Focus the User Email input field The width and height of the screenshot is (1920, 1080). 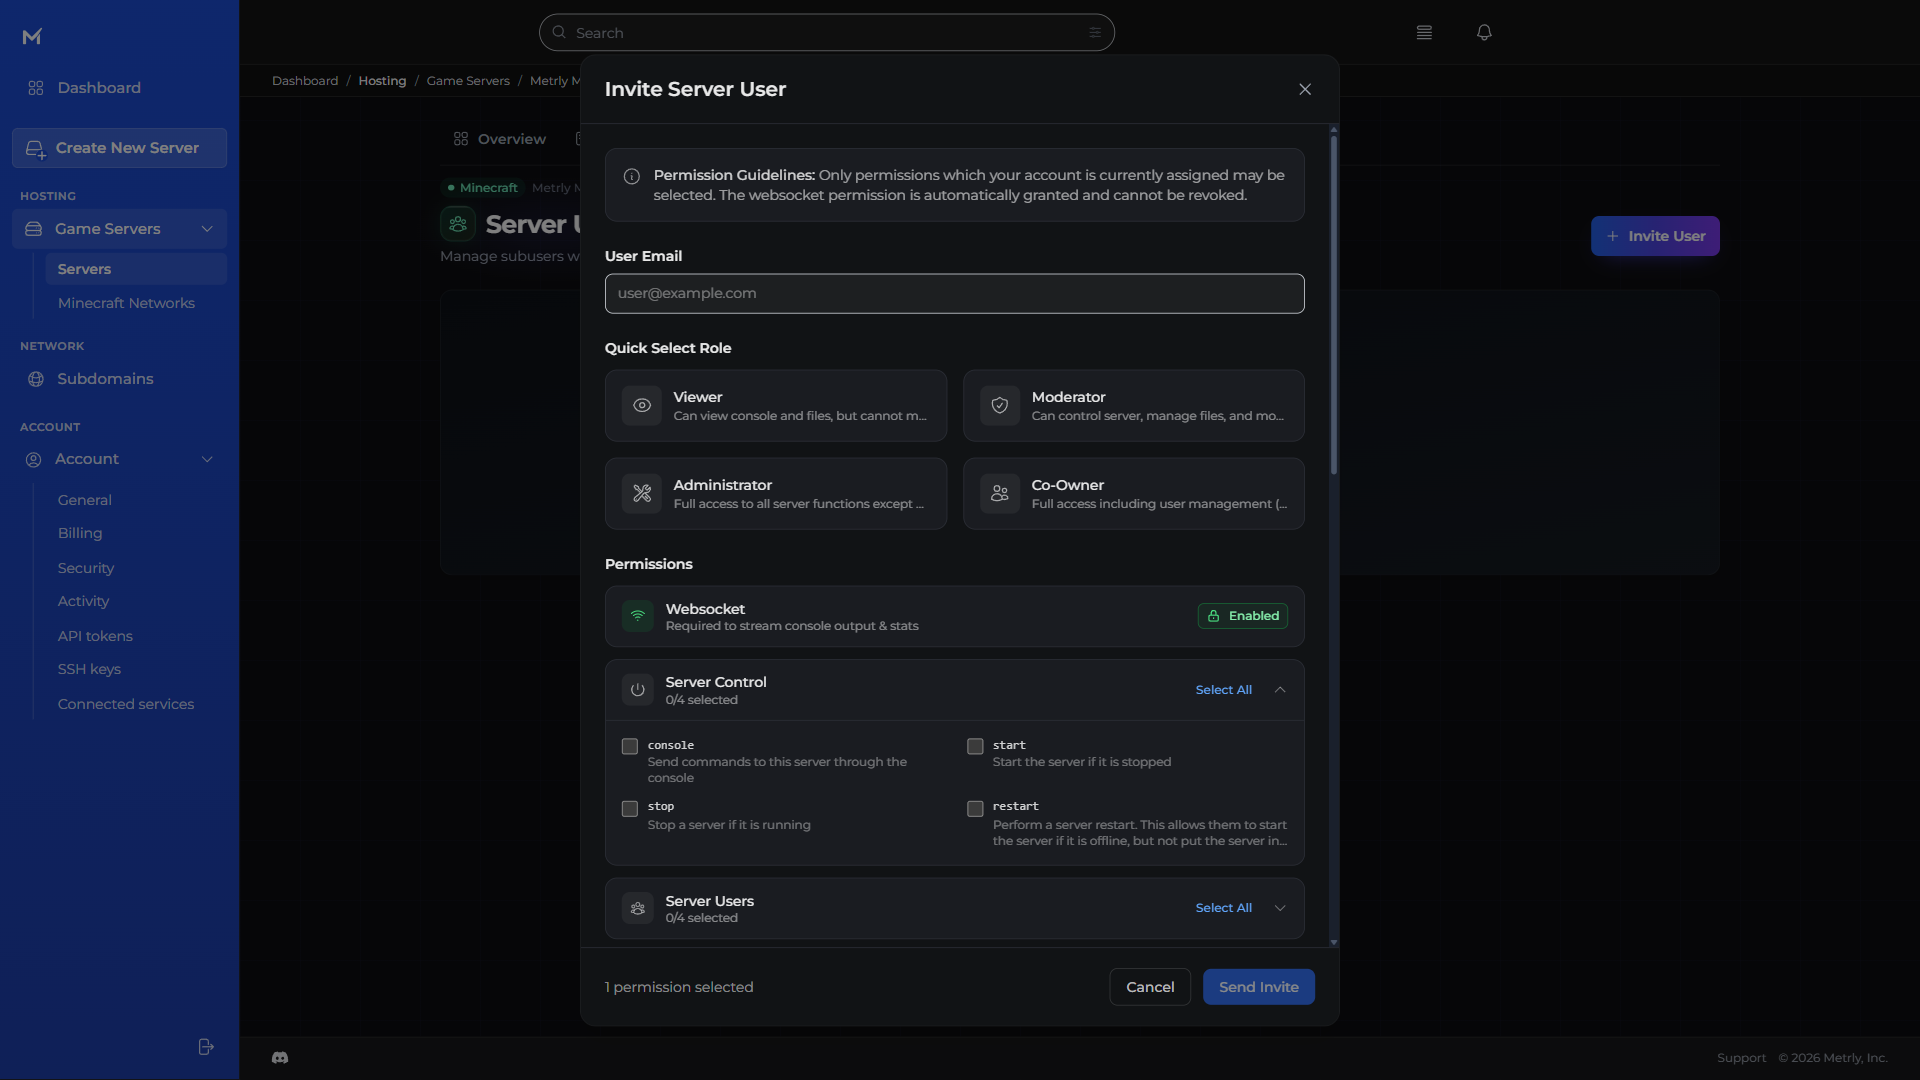954,294
